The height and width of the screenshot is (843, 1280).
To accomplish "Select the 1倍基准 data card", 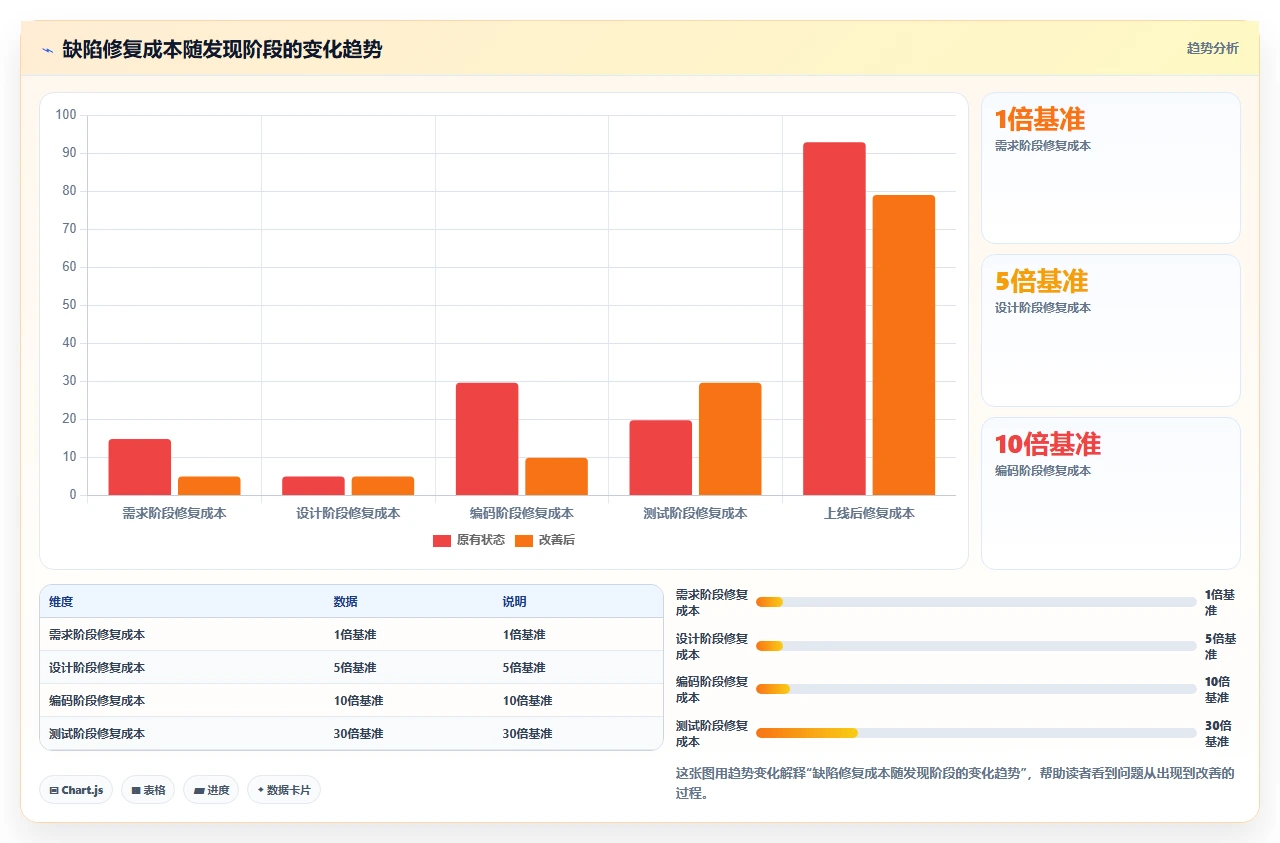I will coord(1111,168).
